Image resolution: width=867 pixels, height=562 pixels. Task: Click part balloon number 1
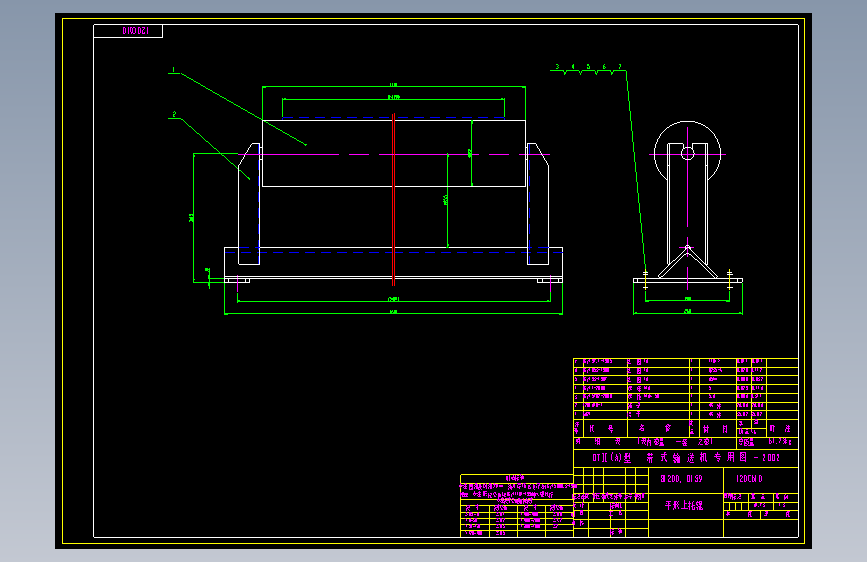[x=174, y=70]
